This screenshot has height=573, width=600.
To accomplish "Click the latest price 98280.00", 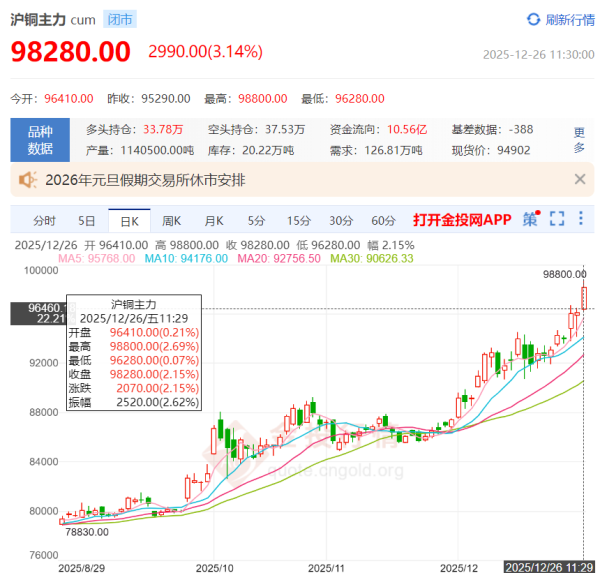I will (71, 52).
